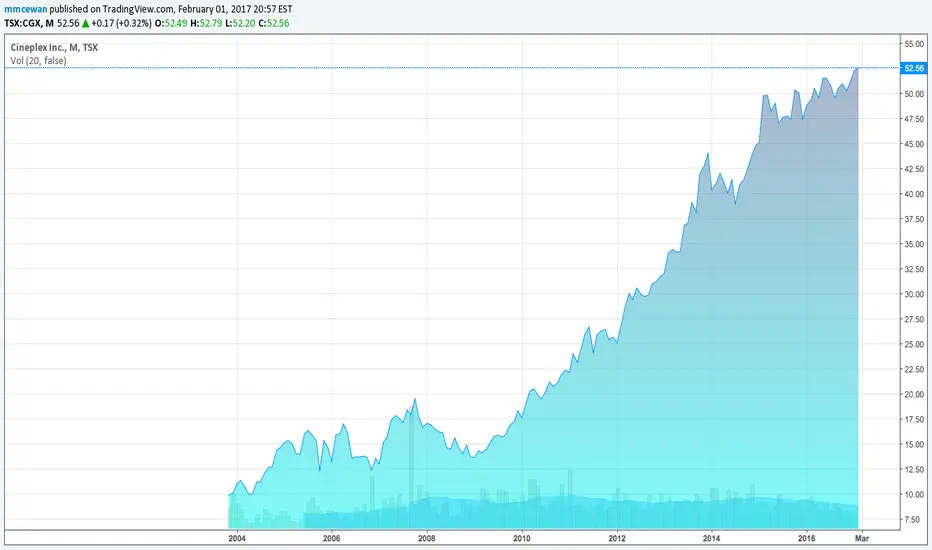The height and width of the screenshot is (550, 932).
Task: Click the blue 52.56 current price tag
Action: (x=914, y=68)
